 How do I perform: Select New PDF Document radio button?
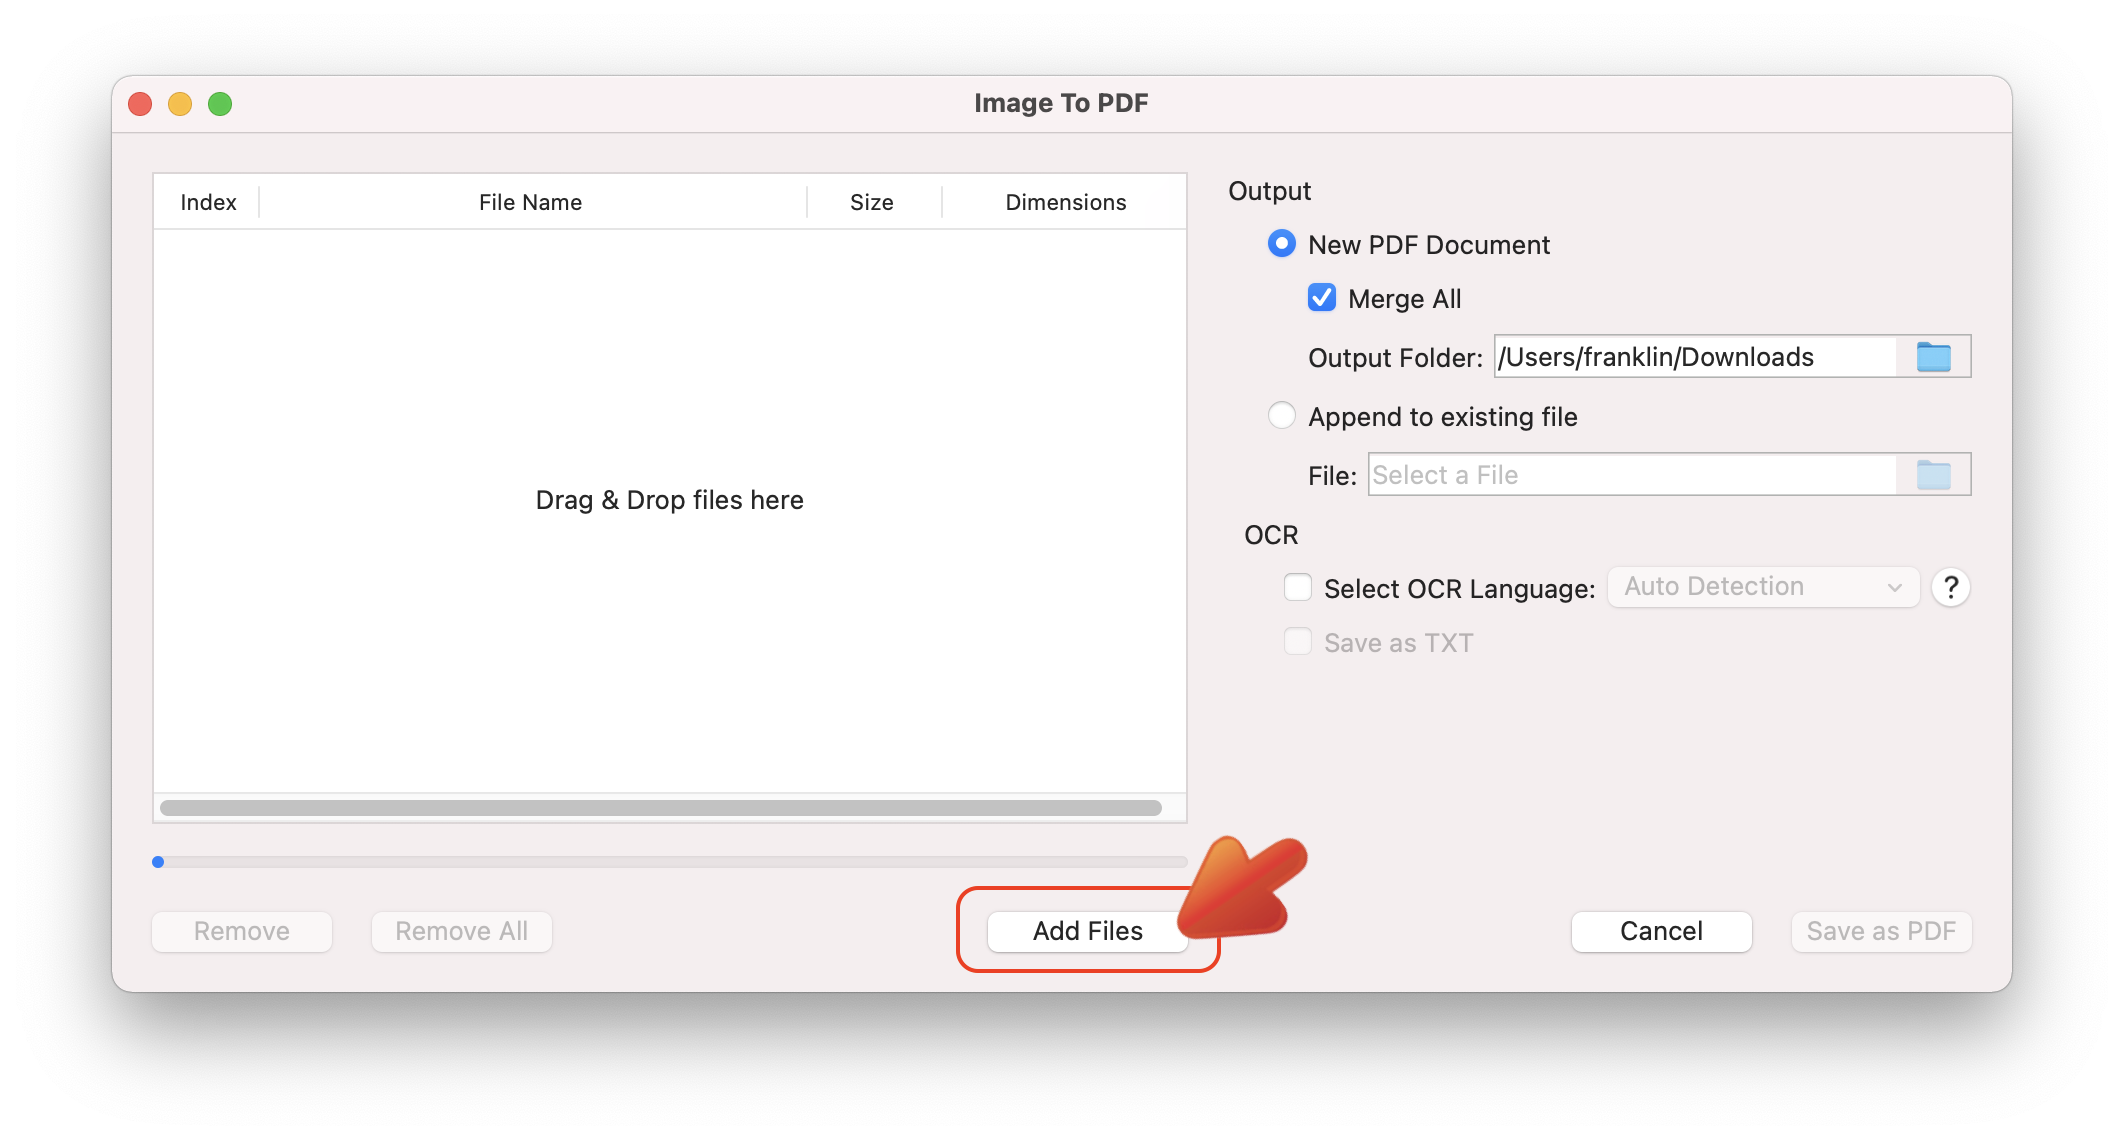point(1282,244)
